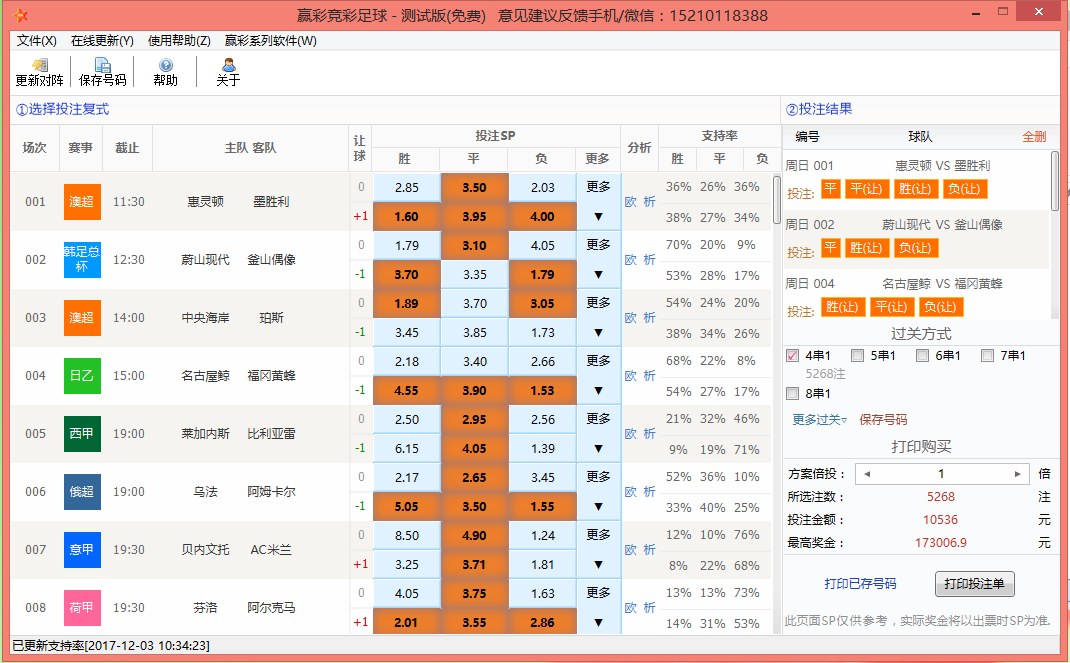The height and width of the screenshot is (663, 1070).
Task: Expand 更多 dropdown for match 006
Action: pyautogui.click(x=598, y=492)
